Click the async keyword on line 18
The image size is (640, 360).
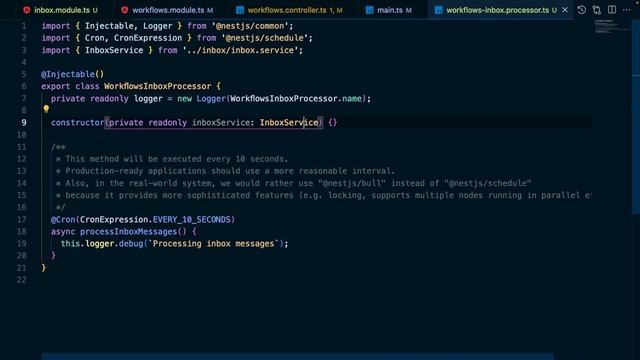[x=63, y=231]
